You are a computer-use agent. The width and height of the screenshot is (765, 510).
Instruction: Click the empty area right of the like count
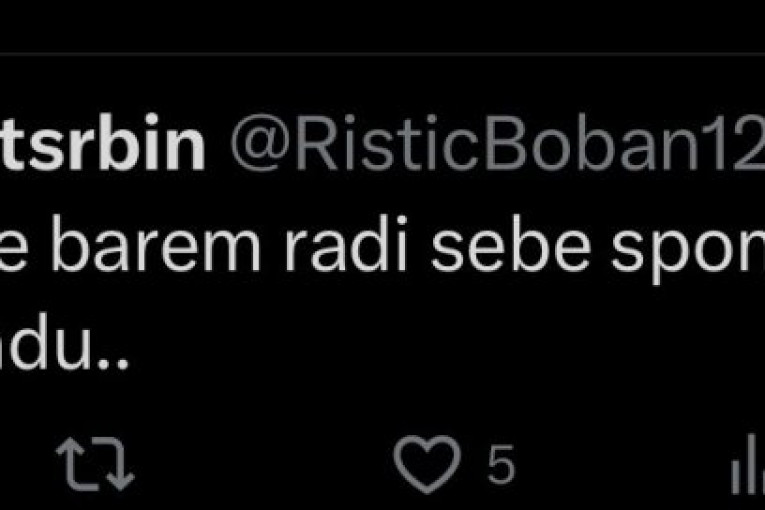pos(622,464)
